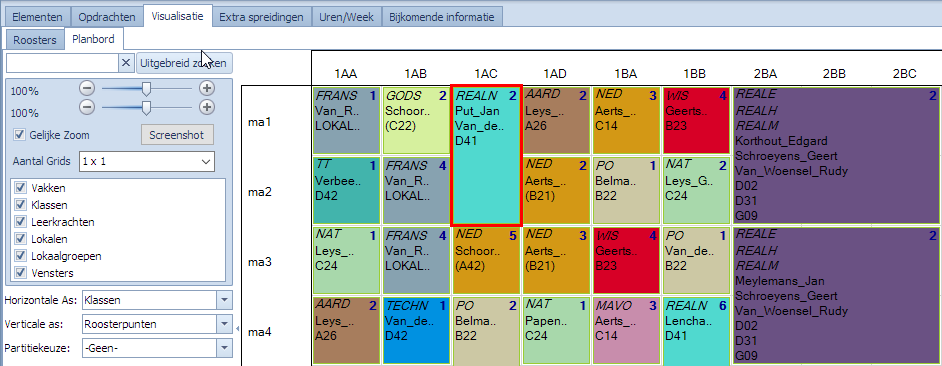Select the REALN lesson at 1BB ma4
Image resolution: width=942 pixels, height=366 pixels.
tap(696, 331)
